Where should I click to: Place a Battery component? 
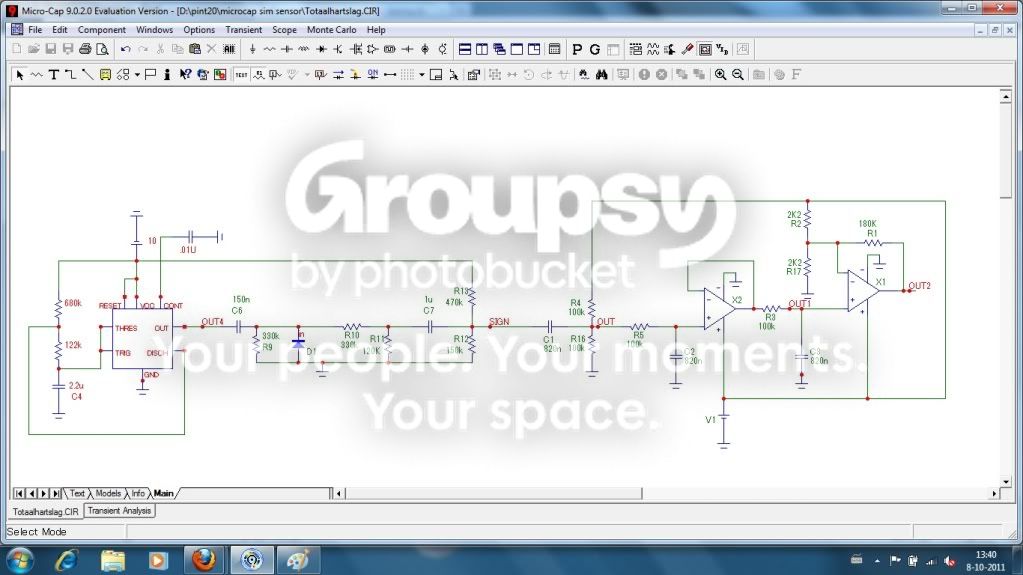(407, 49)
